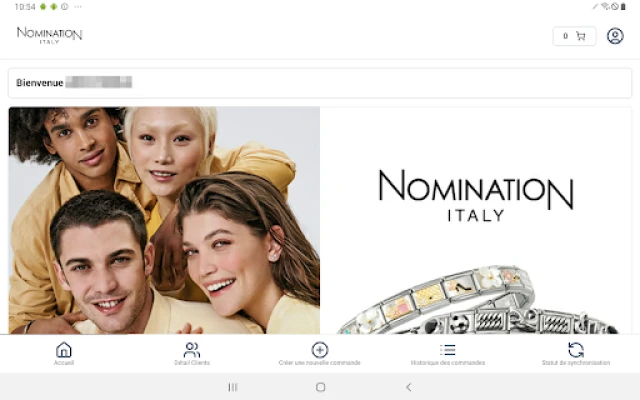The width and height of the screenshot is (640, 400).
Task: Open the shopping cart showing 0 items
Action: point(574,36)
